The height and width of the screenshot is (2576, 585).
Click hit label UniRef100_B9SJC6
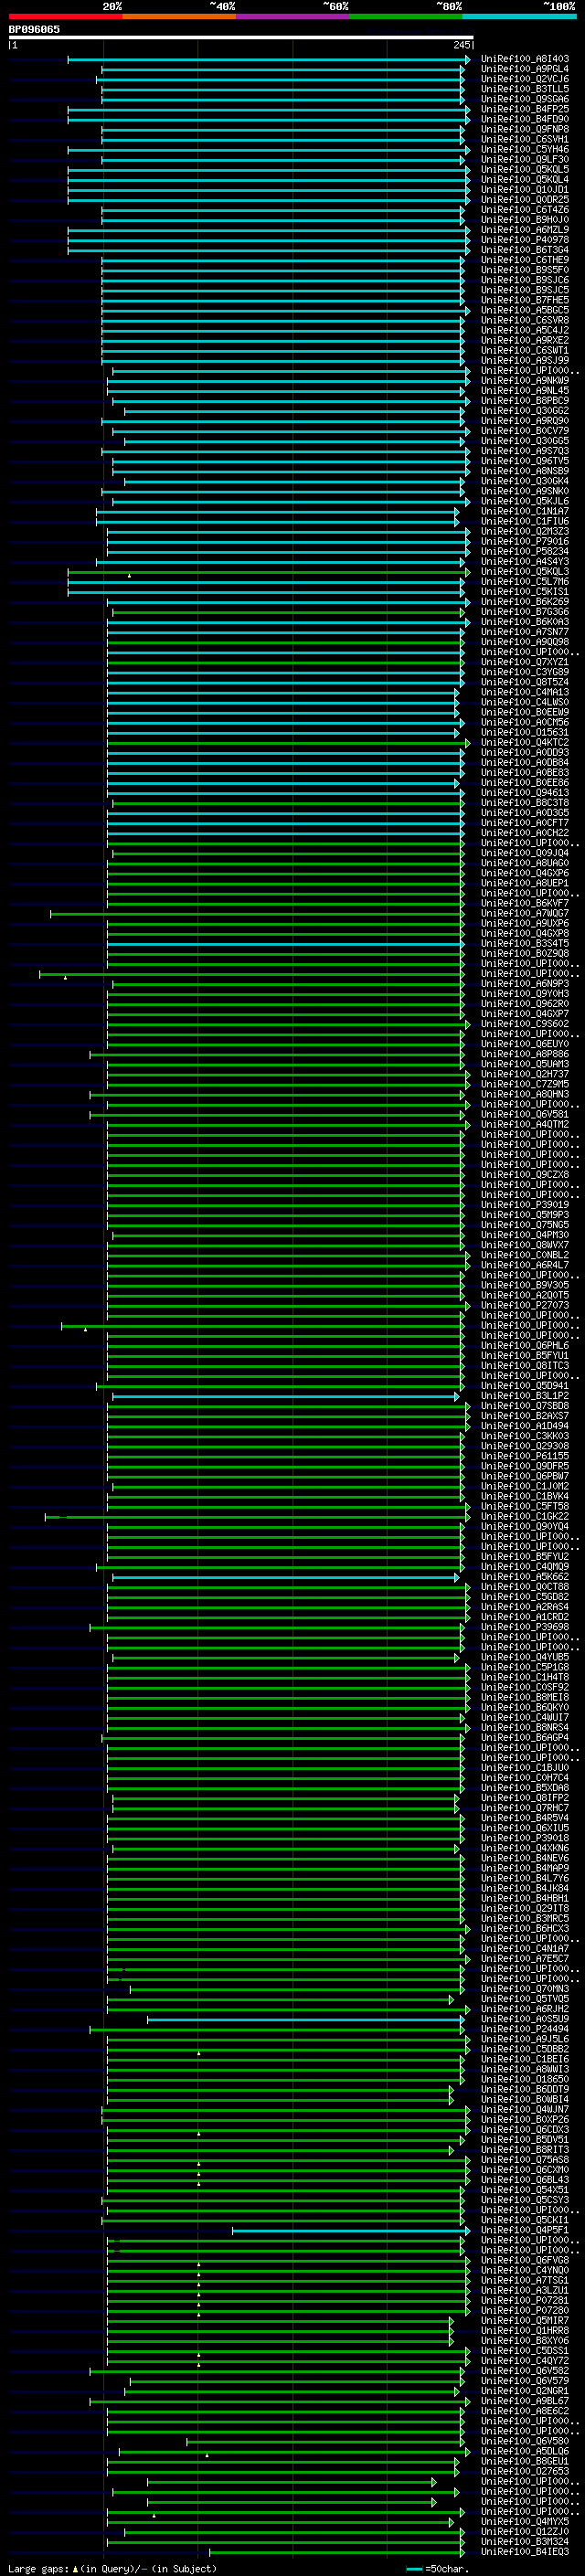click(525, 280)
